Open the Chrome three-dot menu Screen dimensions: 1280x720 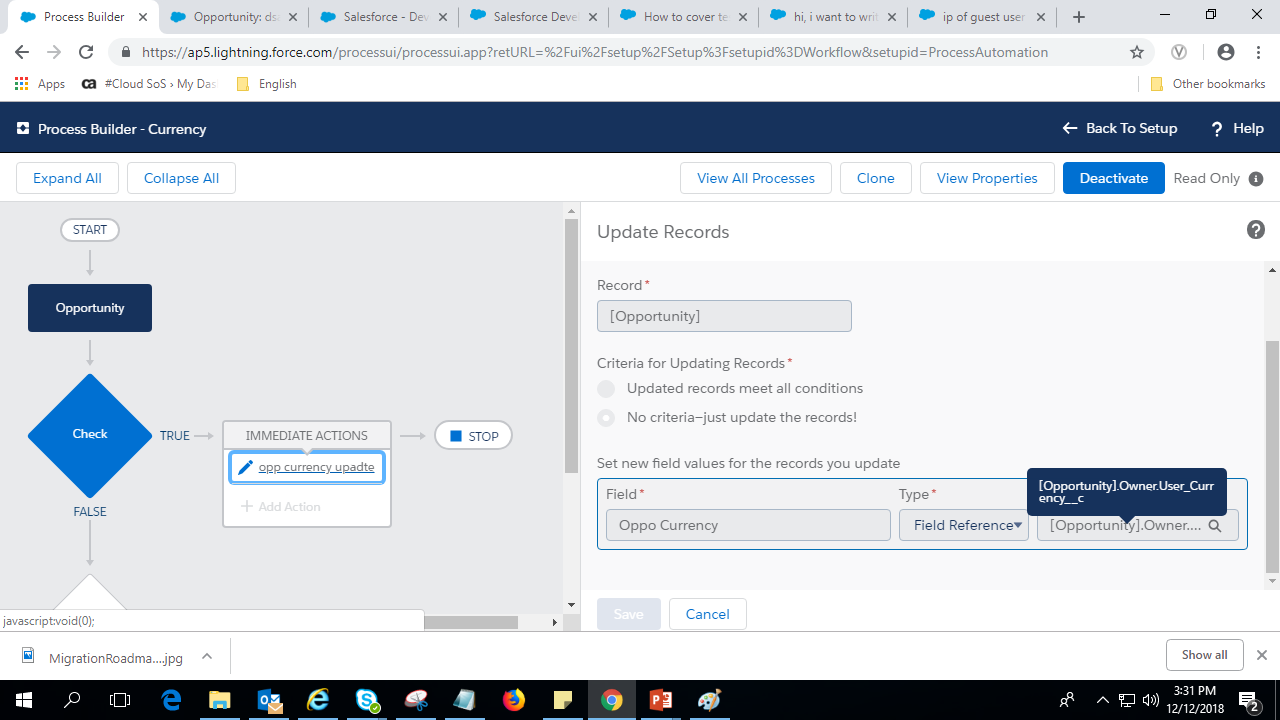(x=1259, y=52)
